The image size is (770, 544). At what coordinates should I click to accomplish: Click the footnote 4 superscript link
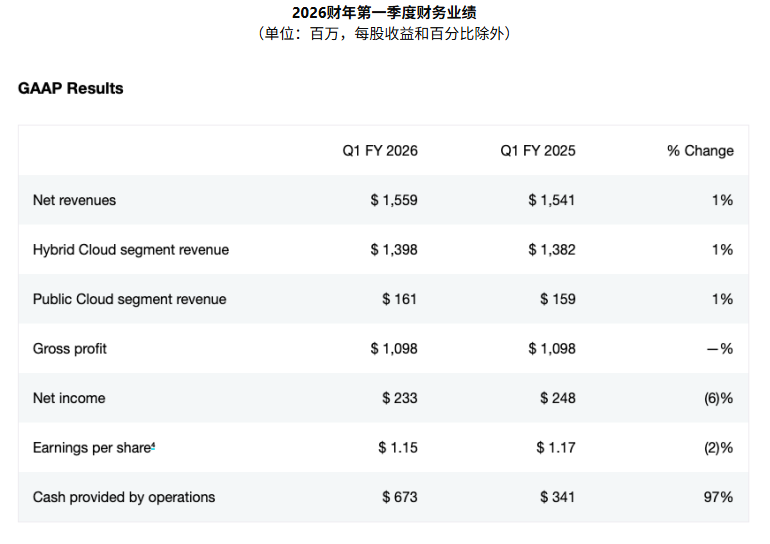click(x=153, y=445)
